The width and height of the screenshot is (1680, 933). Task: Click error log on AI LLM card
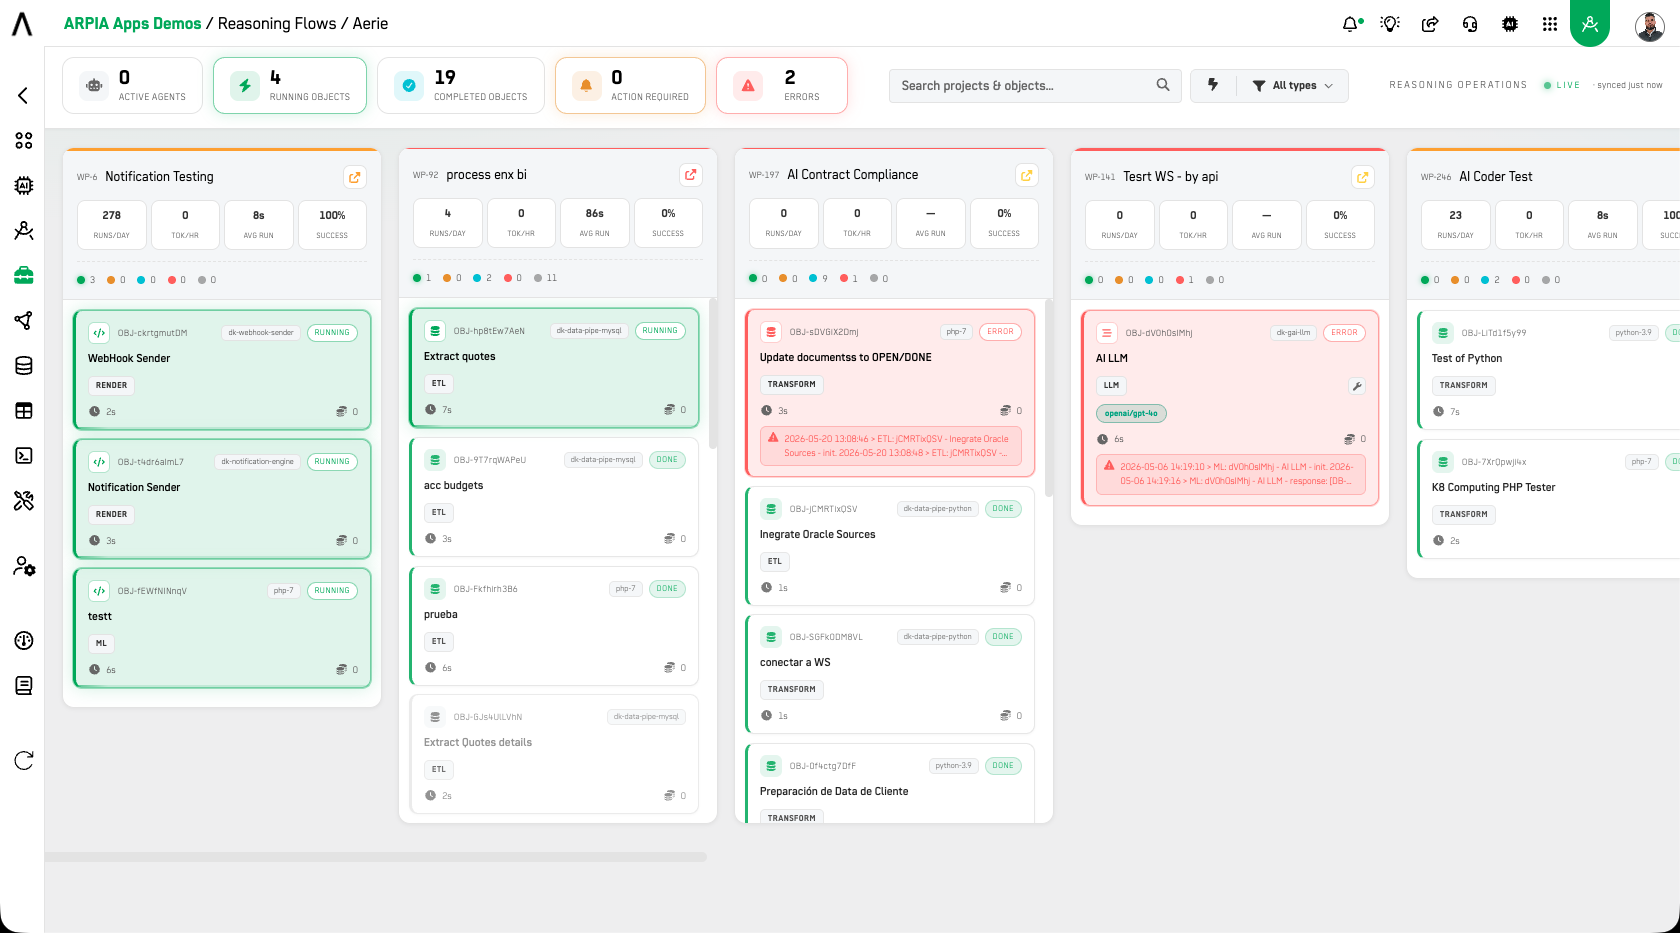(1230, 475)
